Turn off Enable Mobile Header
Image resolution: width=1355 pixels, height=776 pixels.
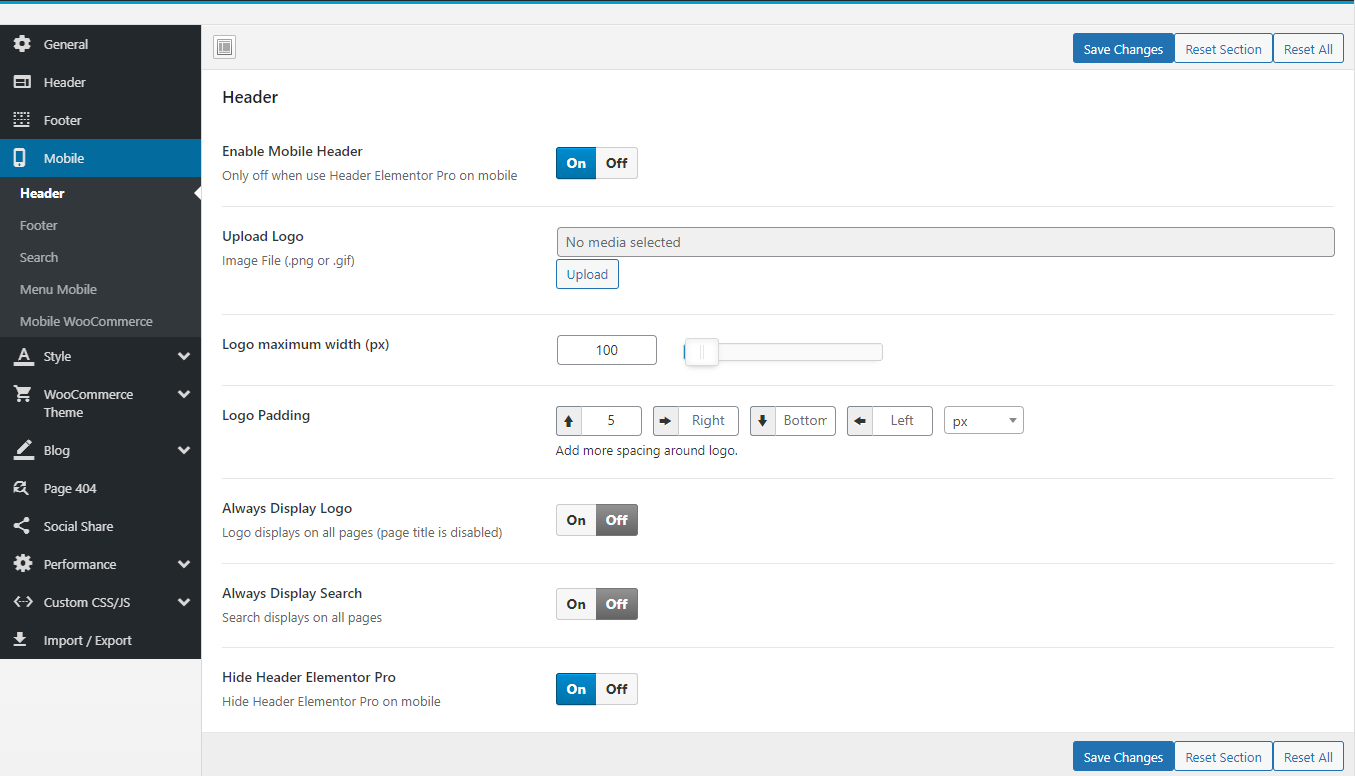coord(617,163)
